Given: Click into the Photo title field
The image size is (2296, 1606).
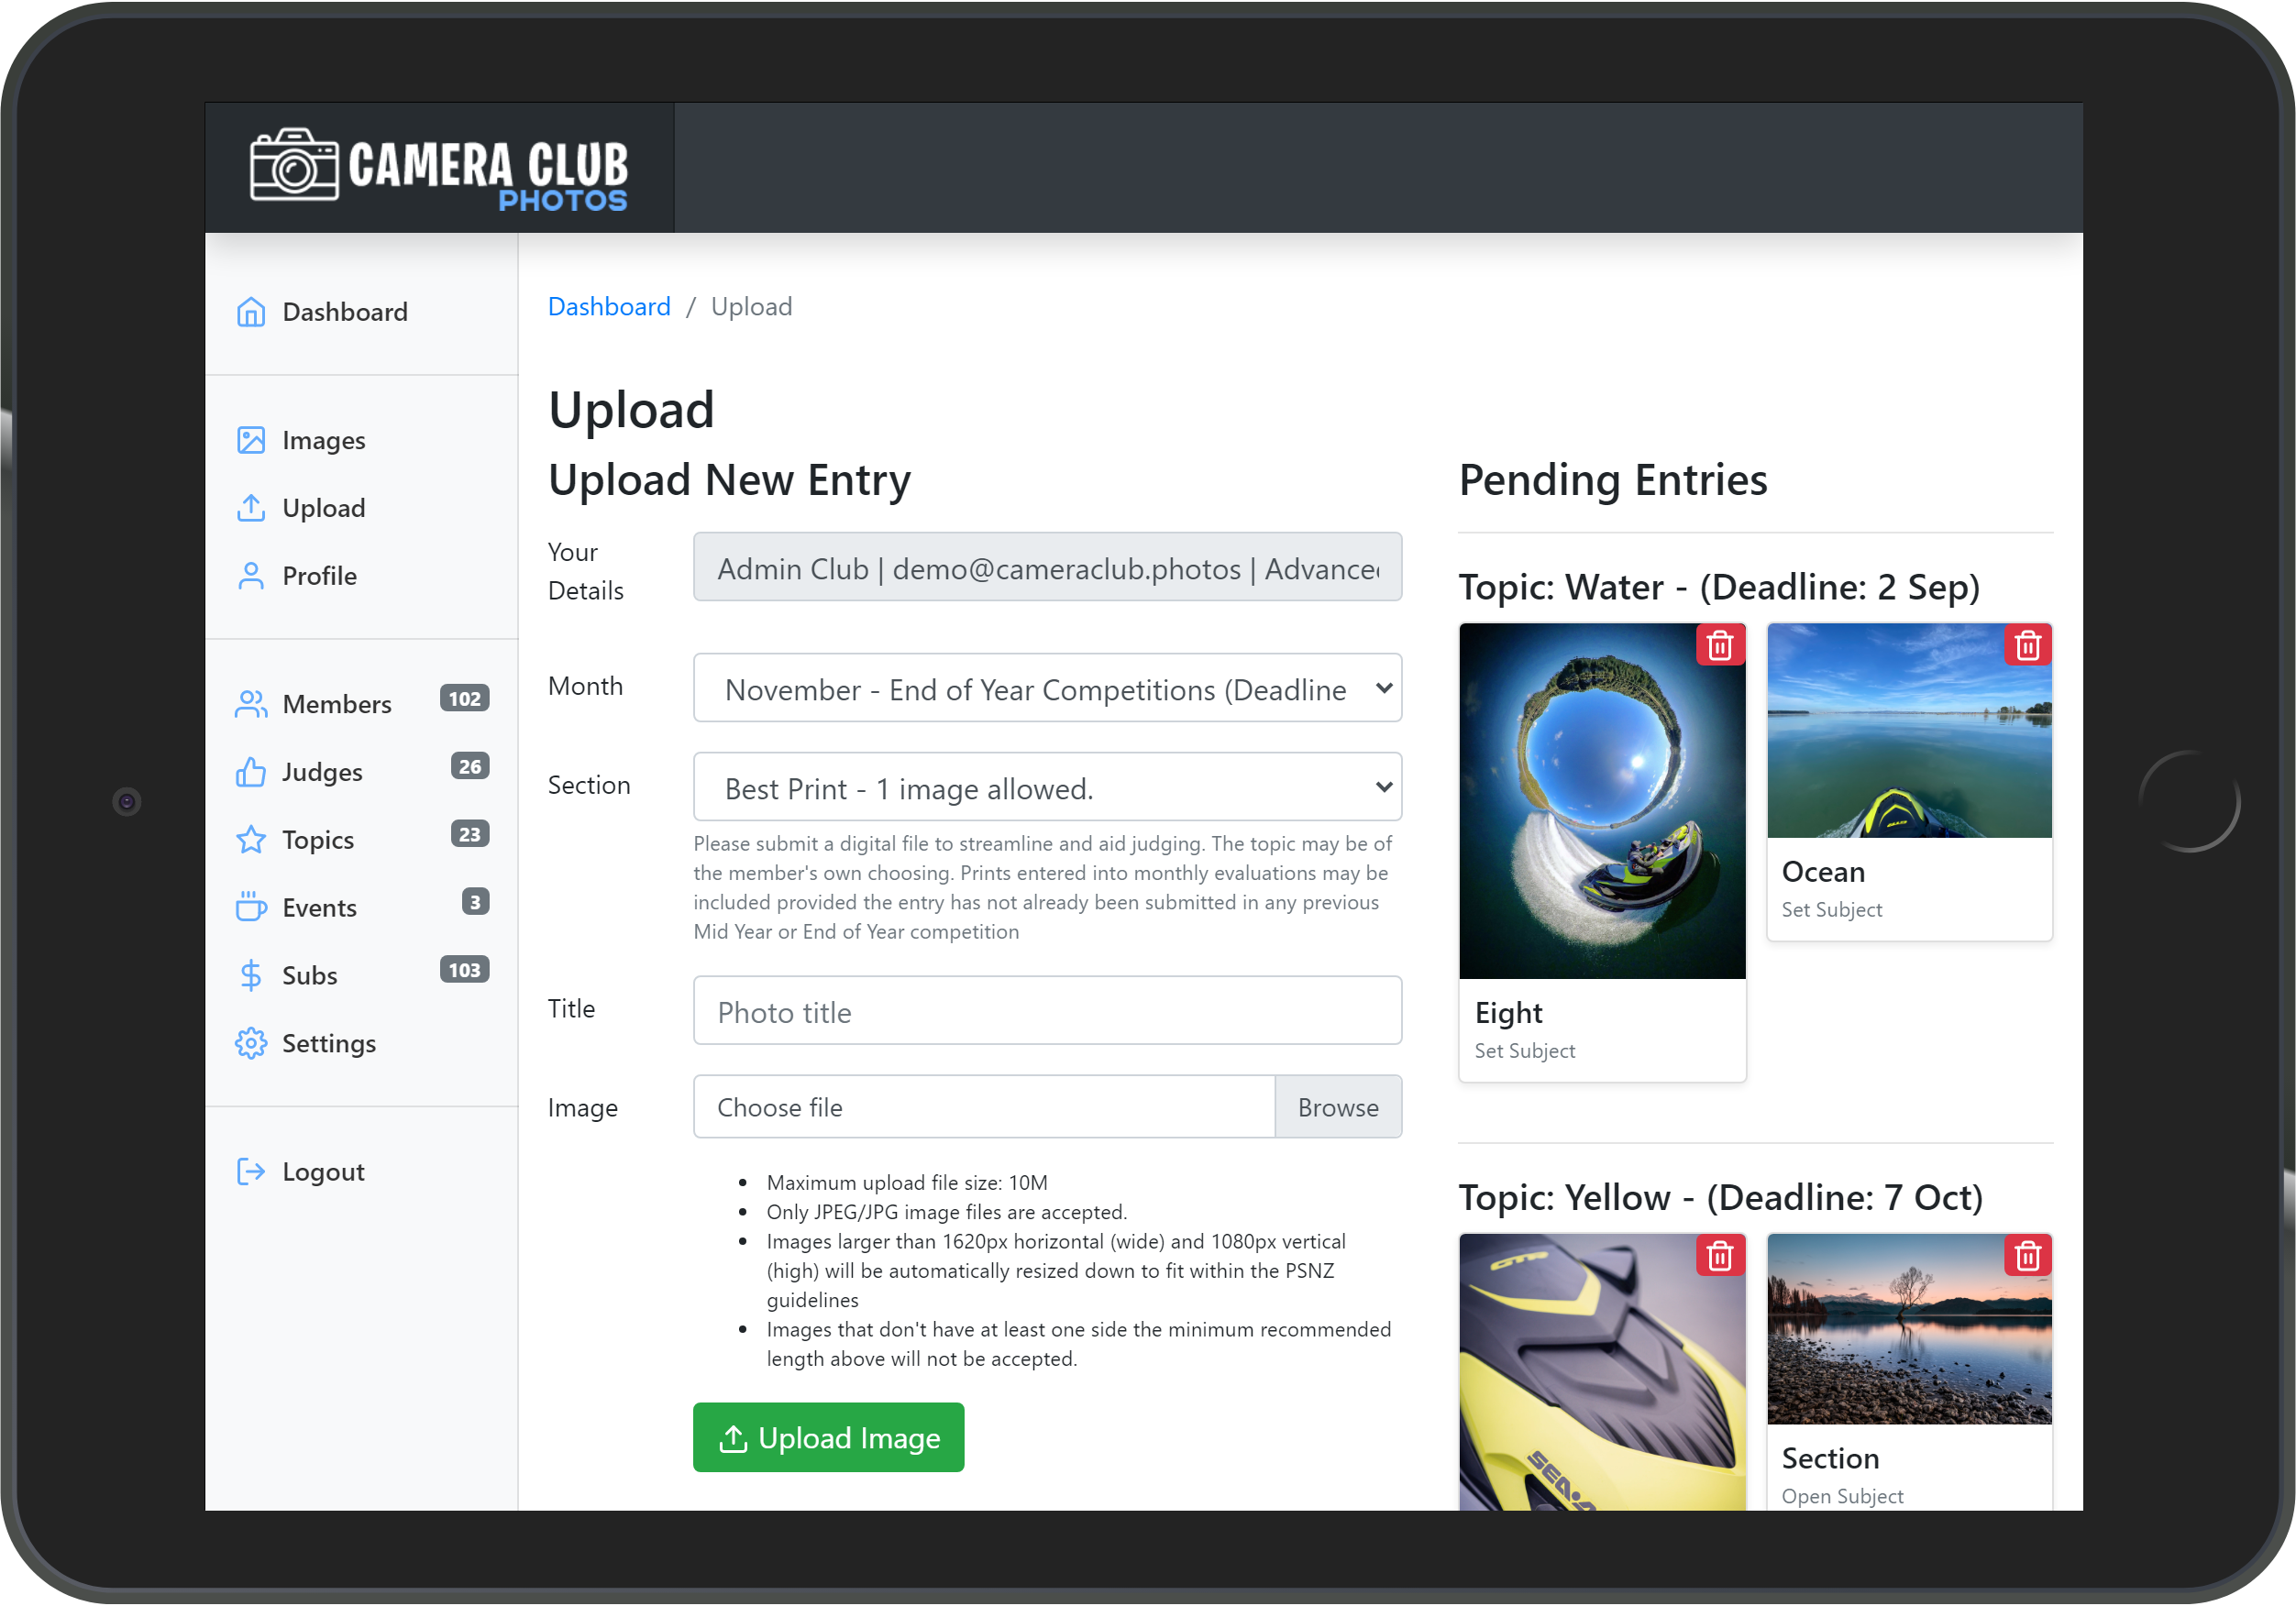Looking at the screenshot, I should pos(1047,1012).
